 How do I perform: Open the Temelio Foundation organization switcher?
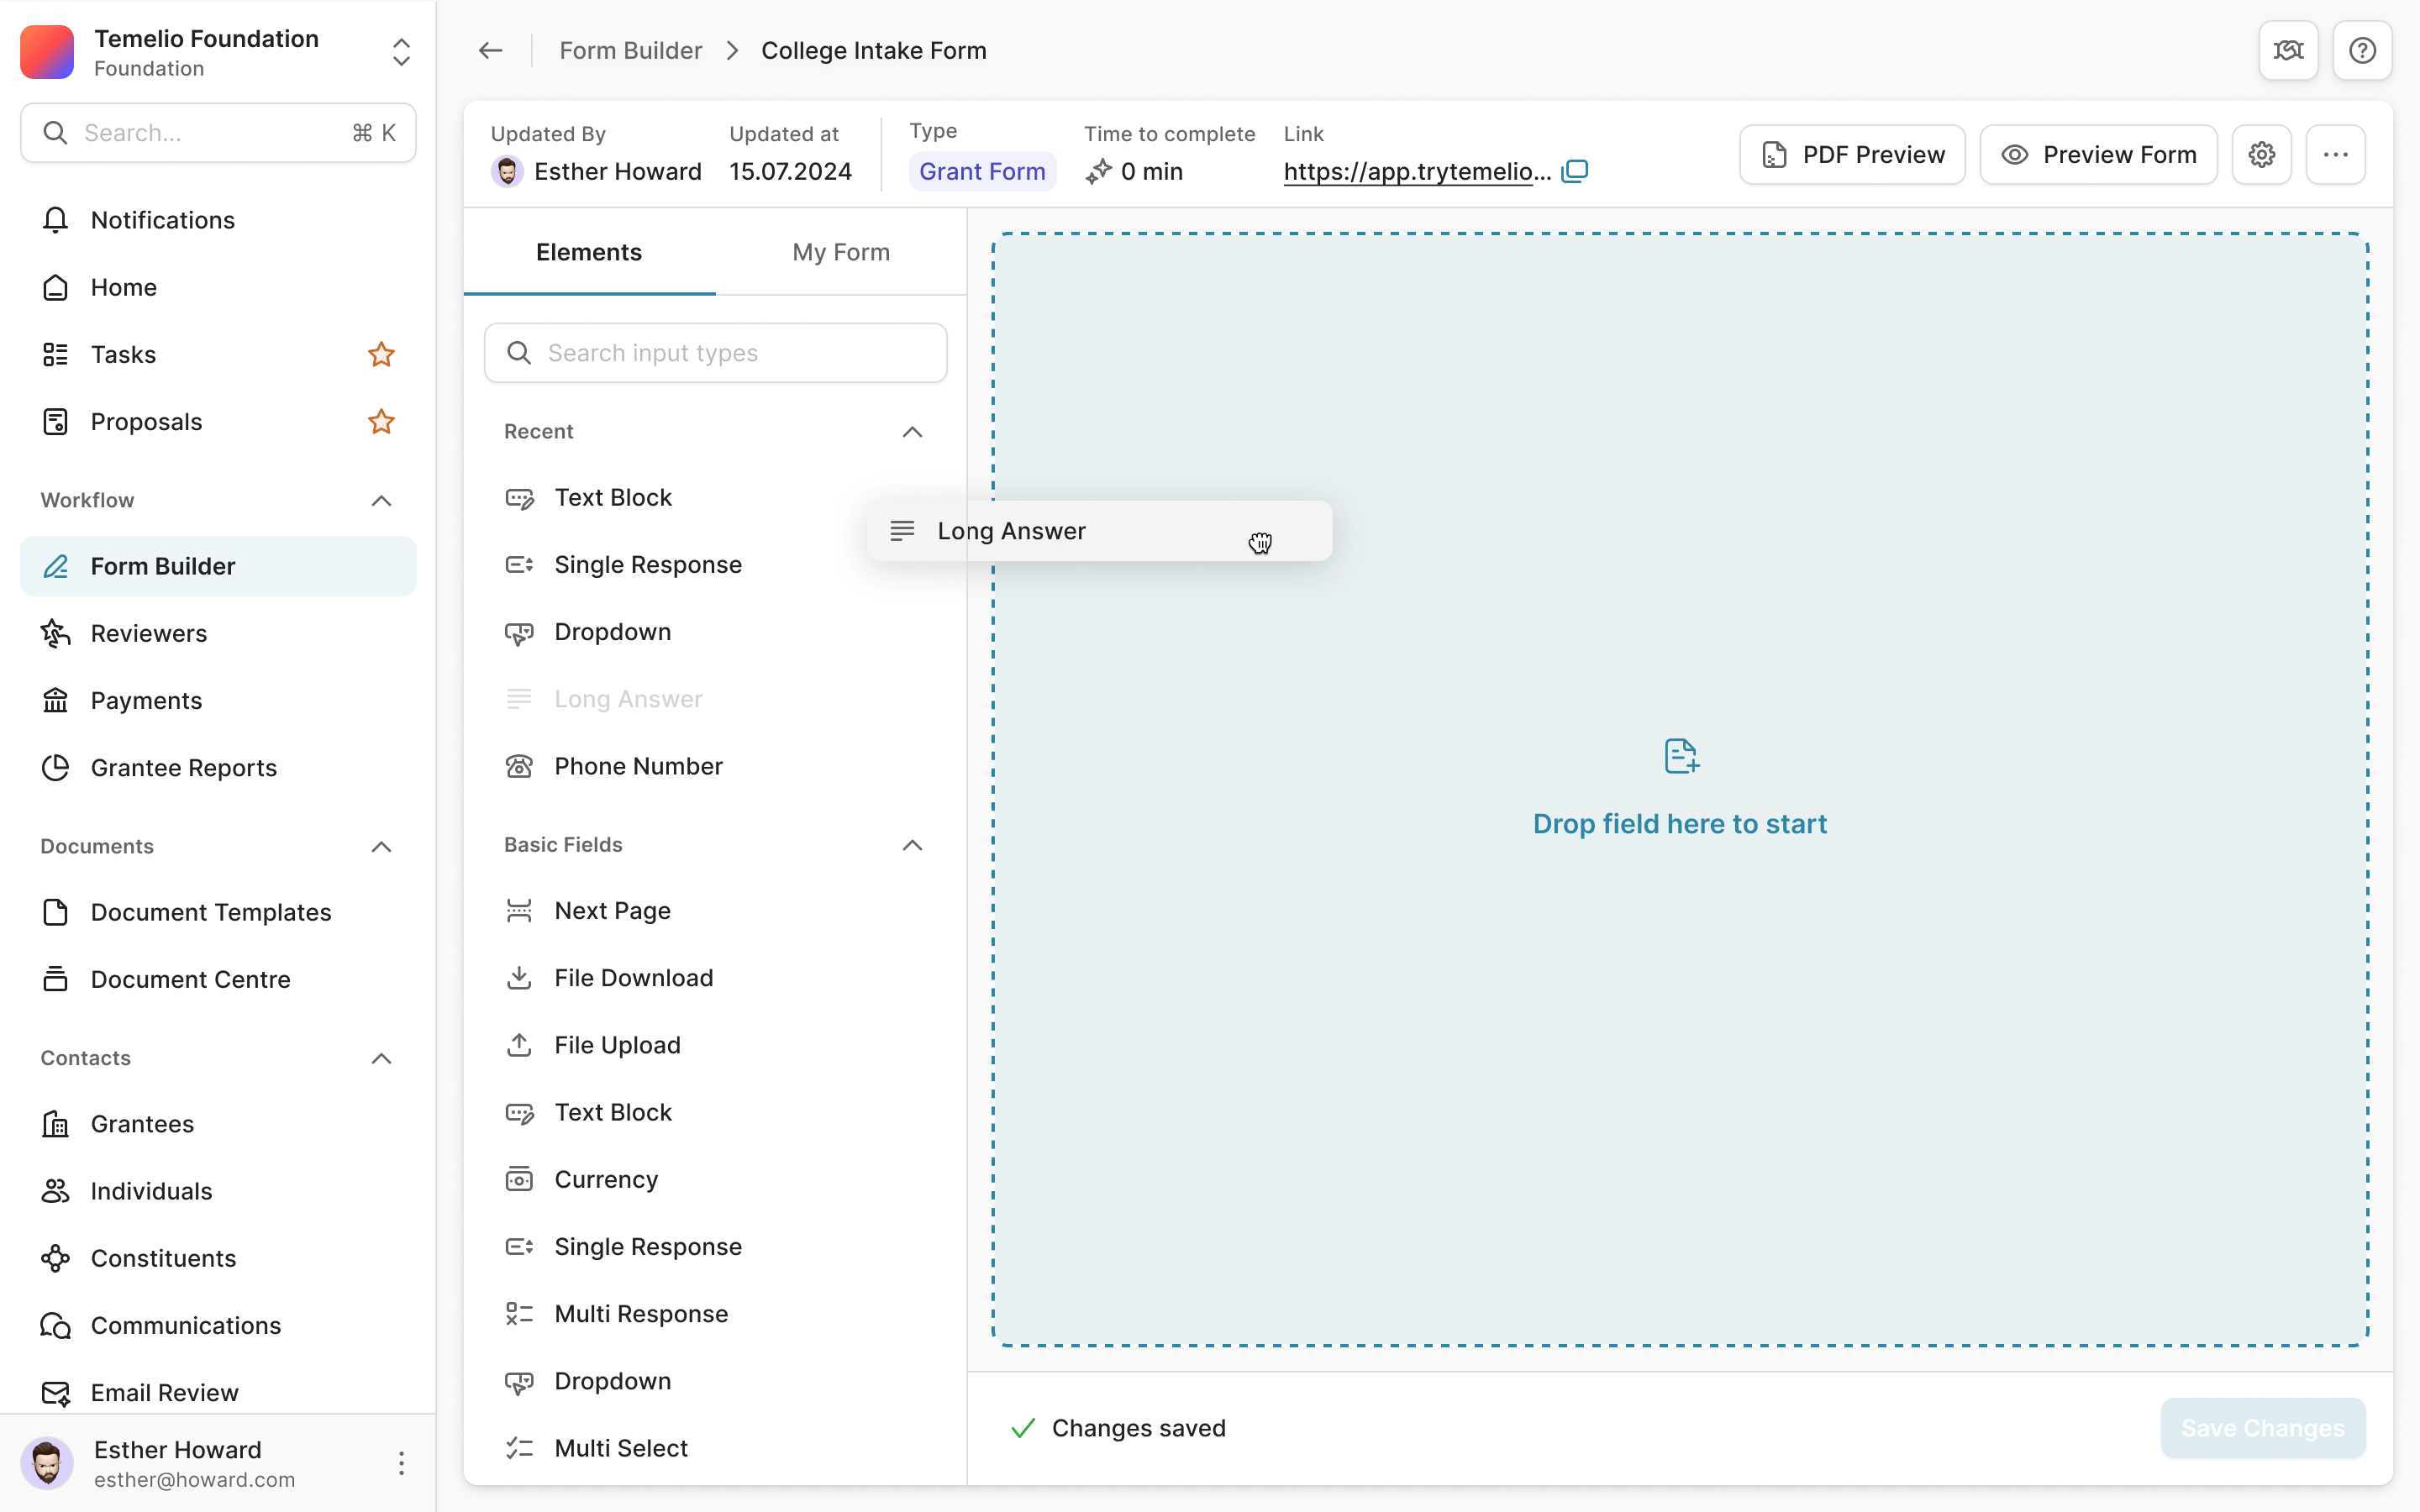(401, 52)
